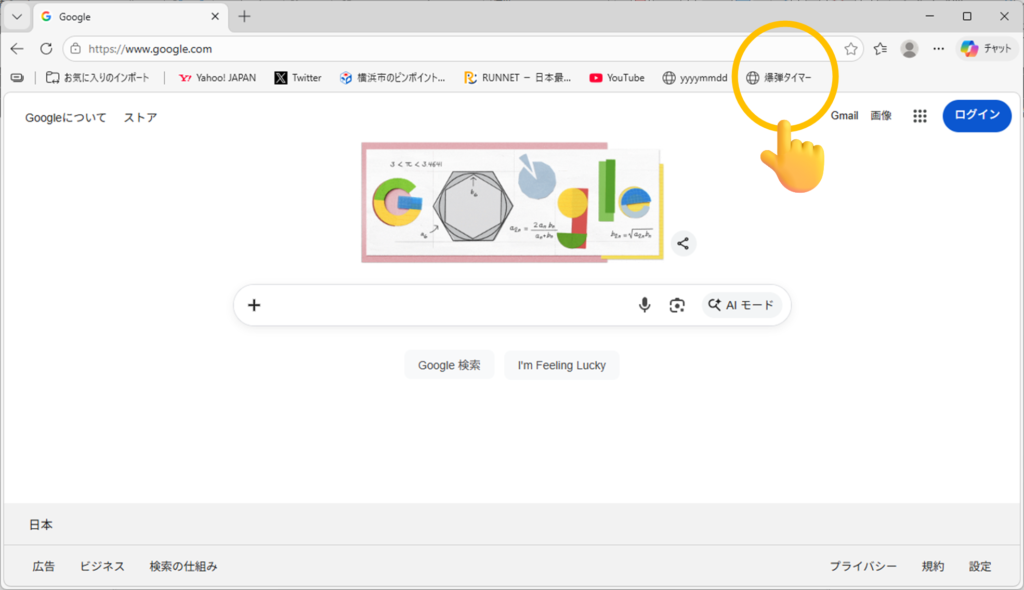Open the Gmail link

[844, 116]
